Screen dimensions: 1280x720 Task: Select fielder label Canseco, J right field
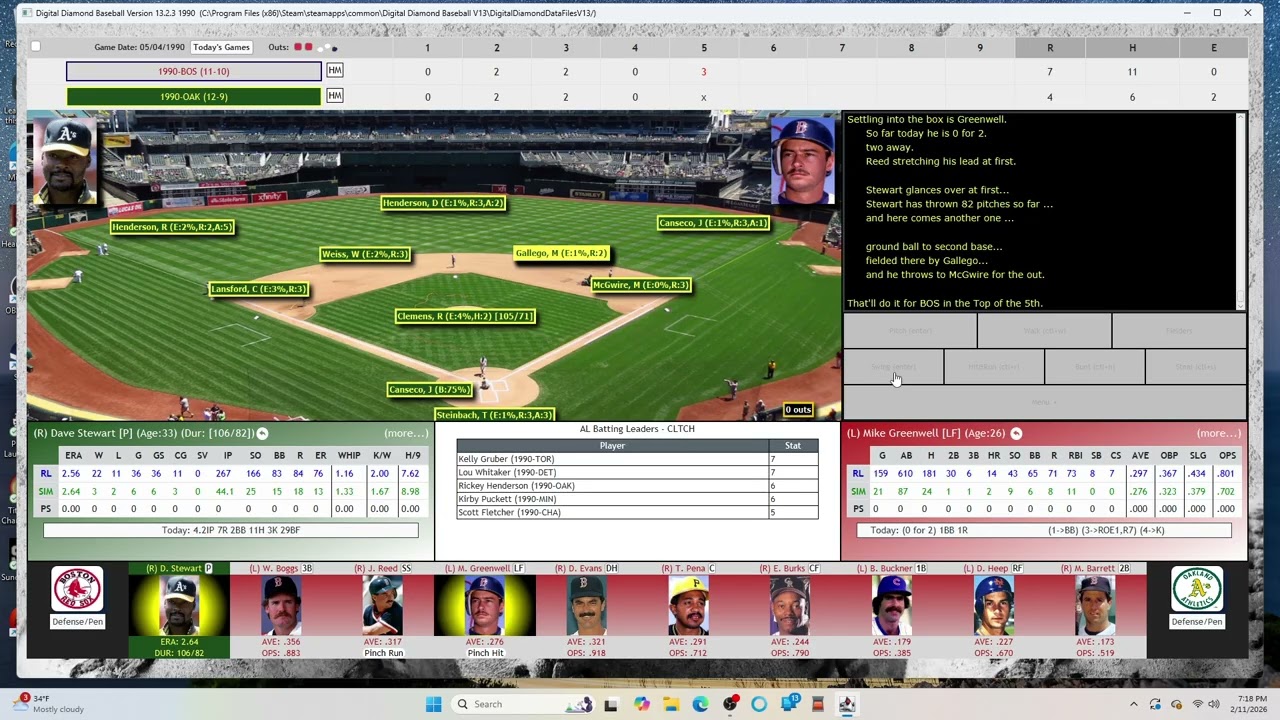click(x=713, y=223)
